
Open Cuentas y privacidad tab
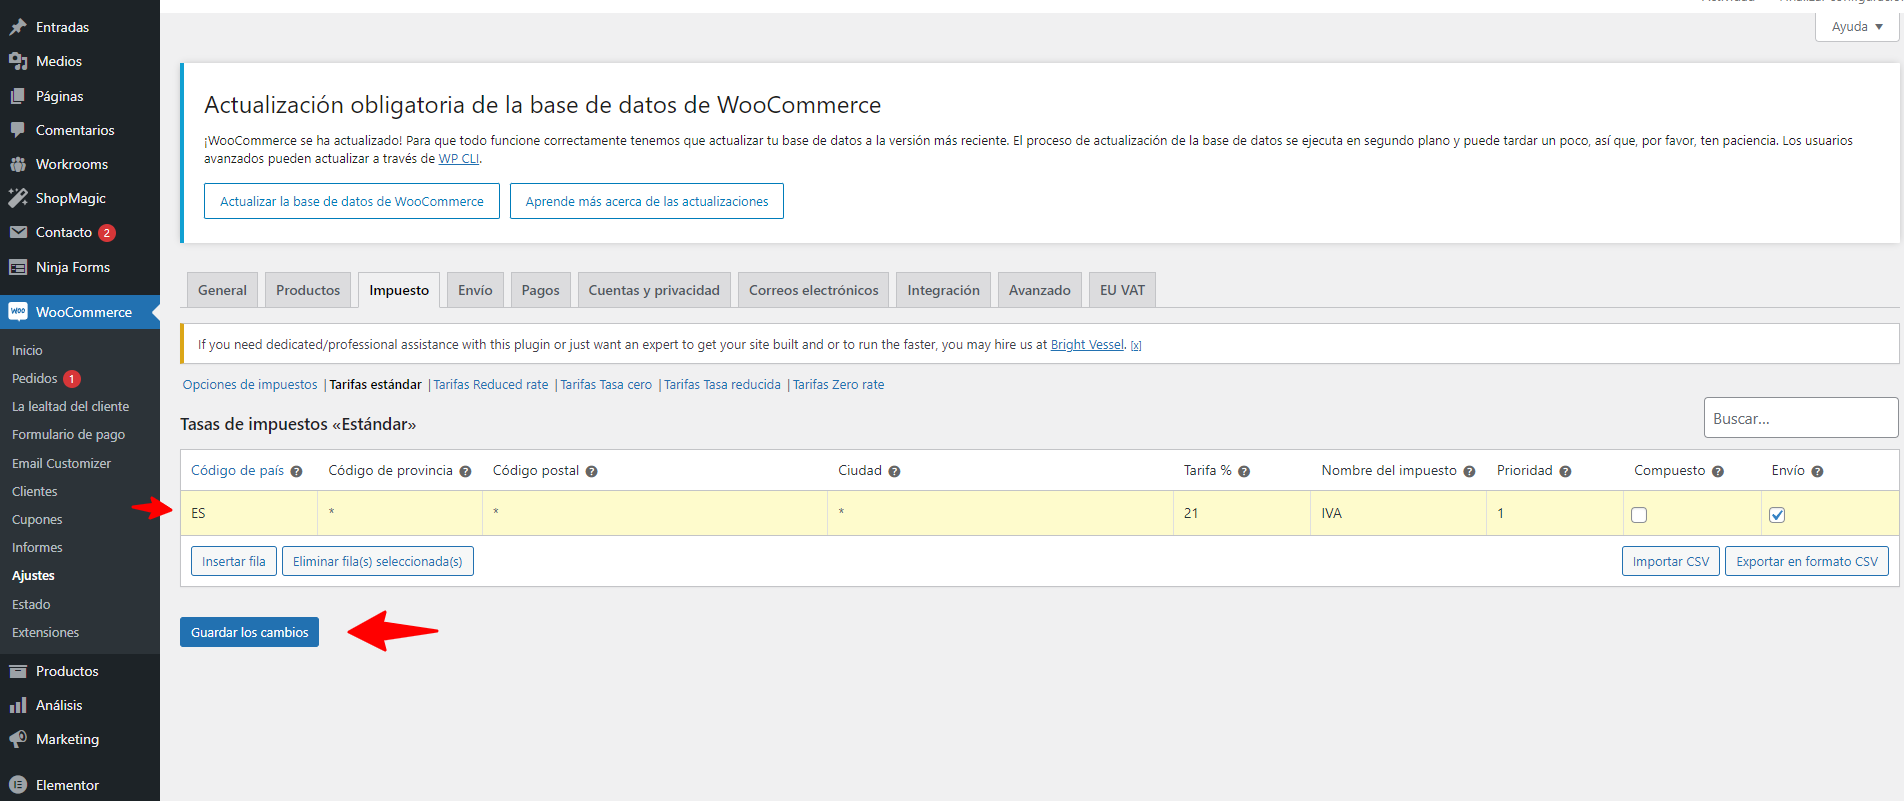(654, 290)
